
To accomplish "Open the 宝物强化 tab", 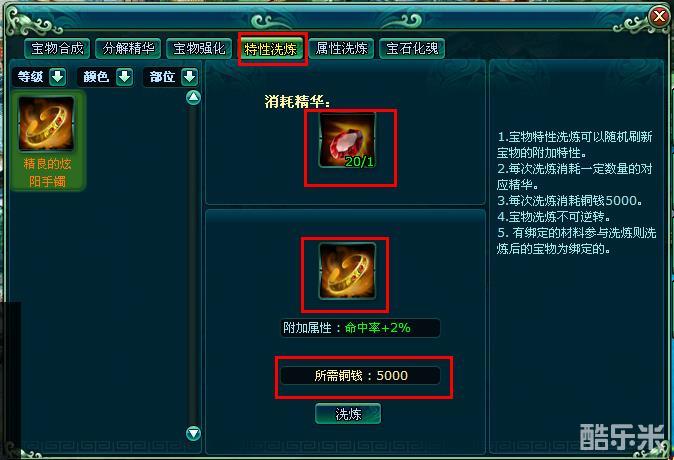I will click(x=199, y=48).
